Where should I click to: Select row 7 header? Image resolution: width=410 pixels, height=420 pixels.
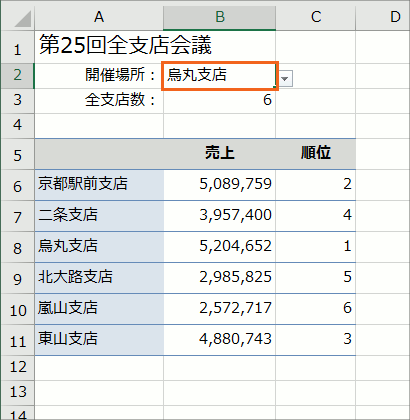pyautogui.click(x=18, y=216)
